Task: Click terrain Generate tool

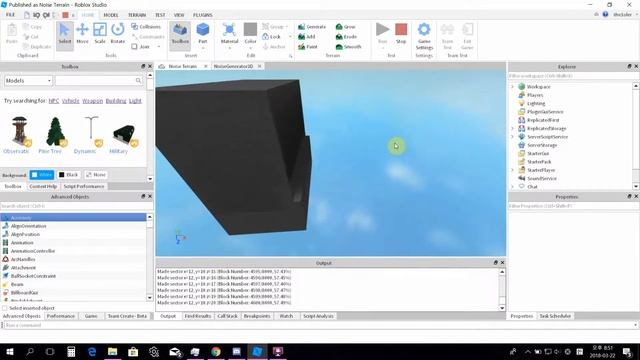Action: point(312,27)
